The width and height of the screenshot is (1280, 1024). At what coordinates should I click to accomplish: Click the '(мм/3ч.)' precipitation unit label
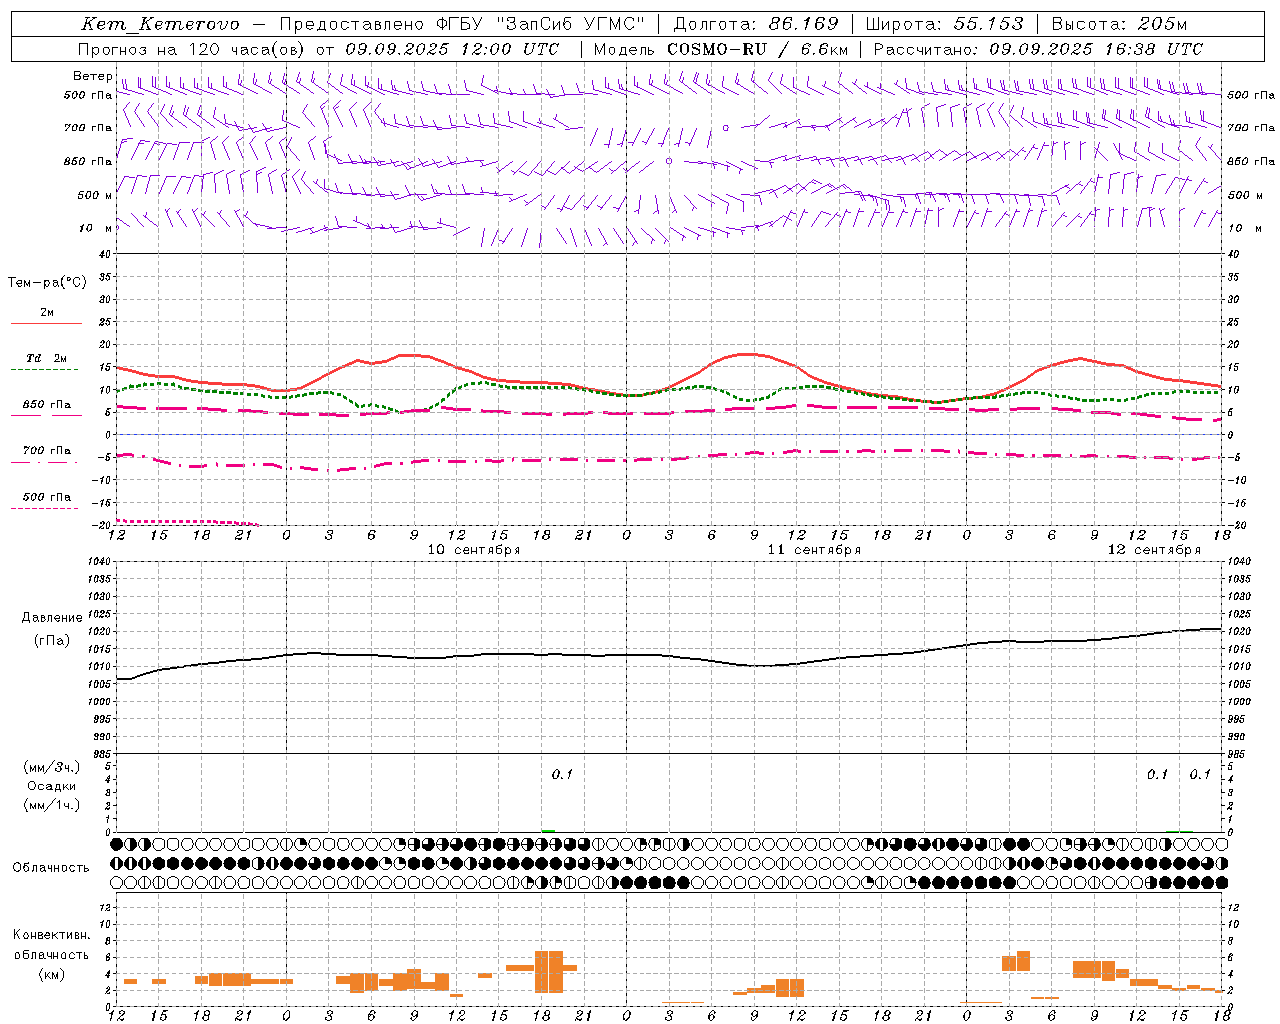(x=52, y=768)
